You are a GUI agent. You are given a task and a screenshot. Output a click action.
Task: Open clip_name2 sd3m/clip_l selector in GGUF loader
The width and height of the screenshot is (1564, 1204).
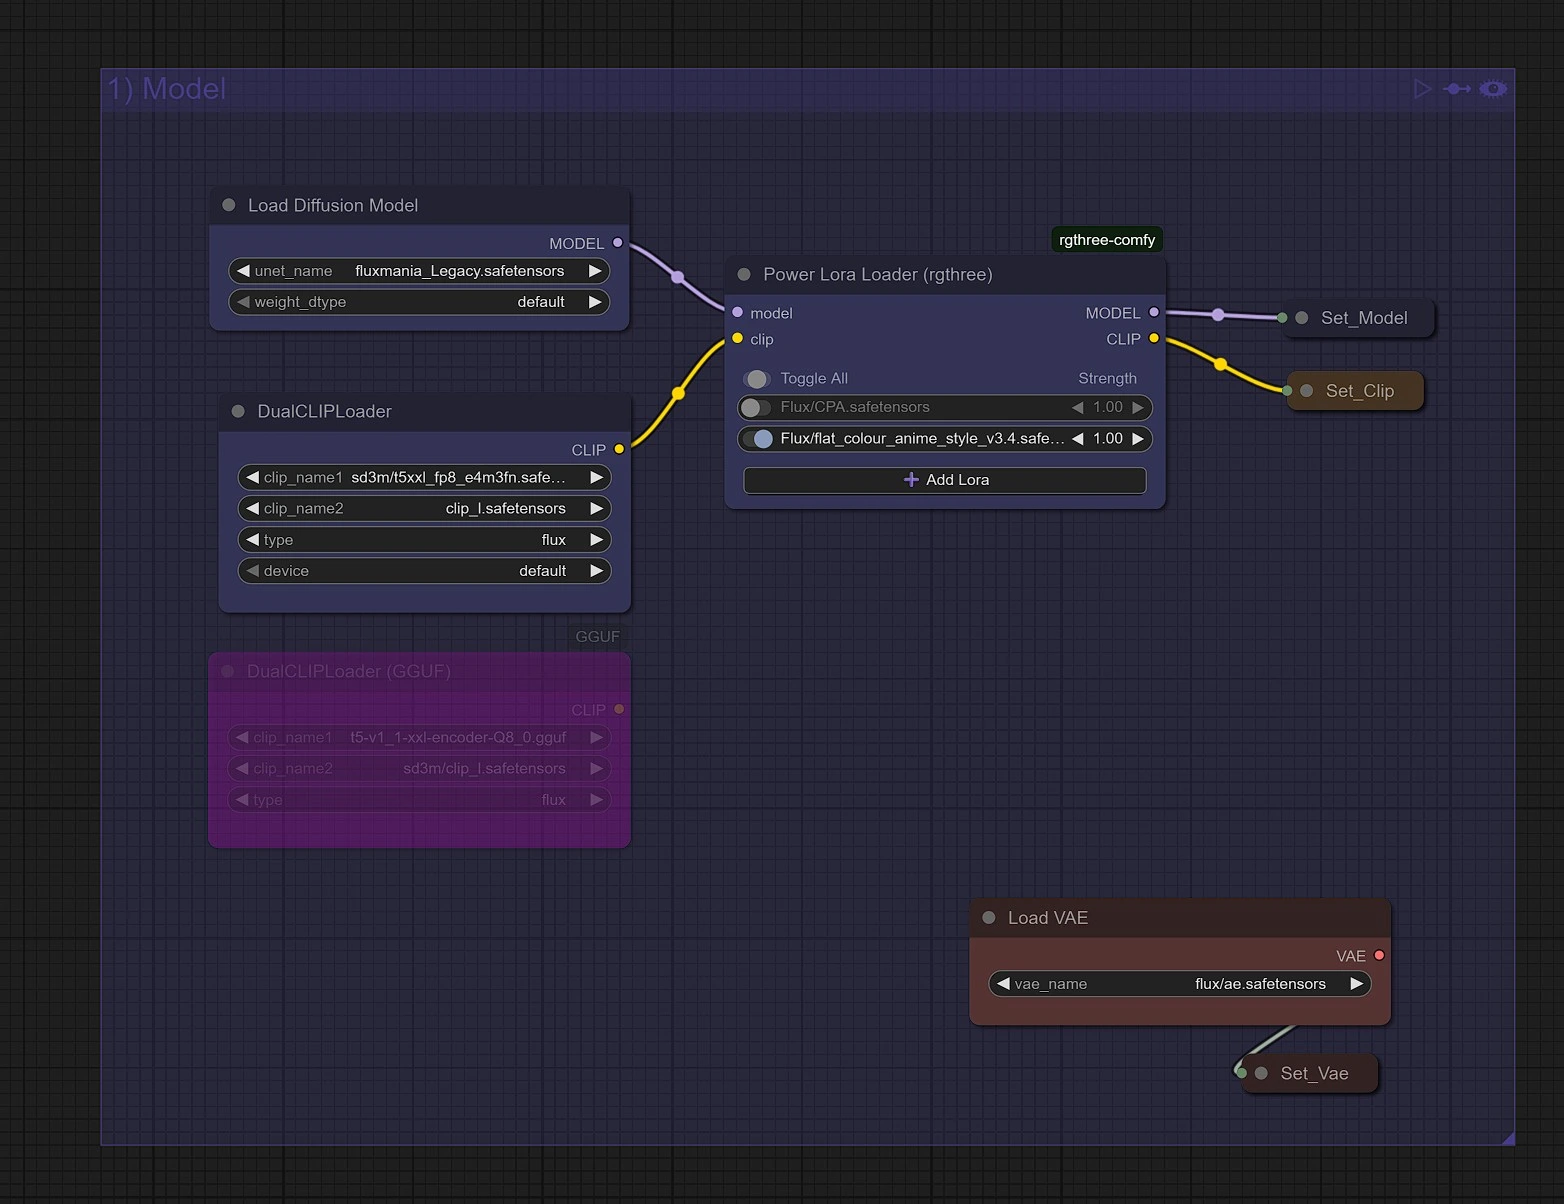point(419,769)
